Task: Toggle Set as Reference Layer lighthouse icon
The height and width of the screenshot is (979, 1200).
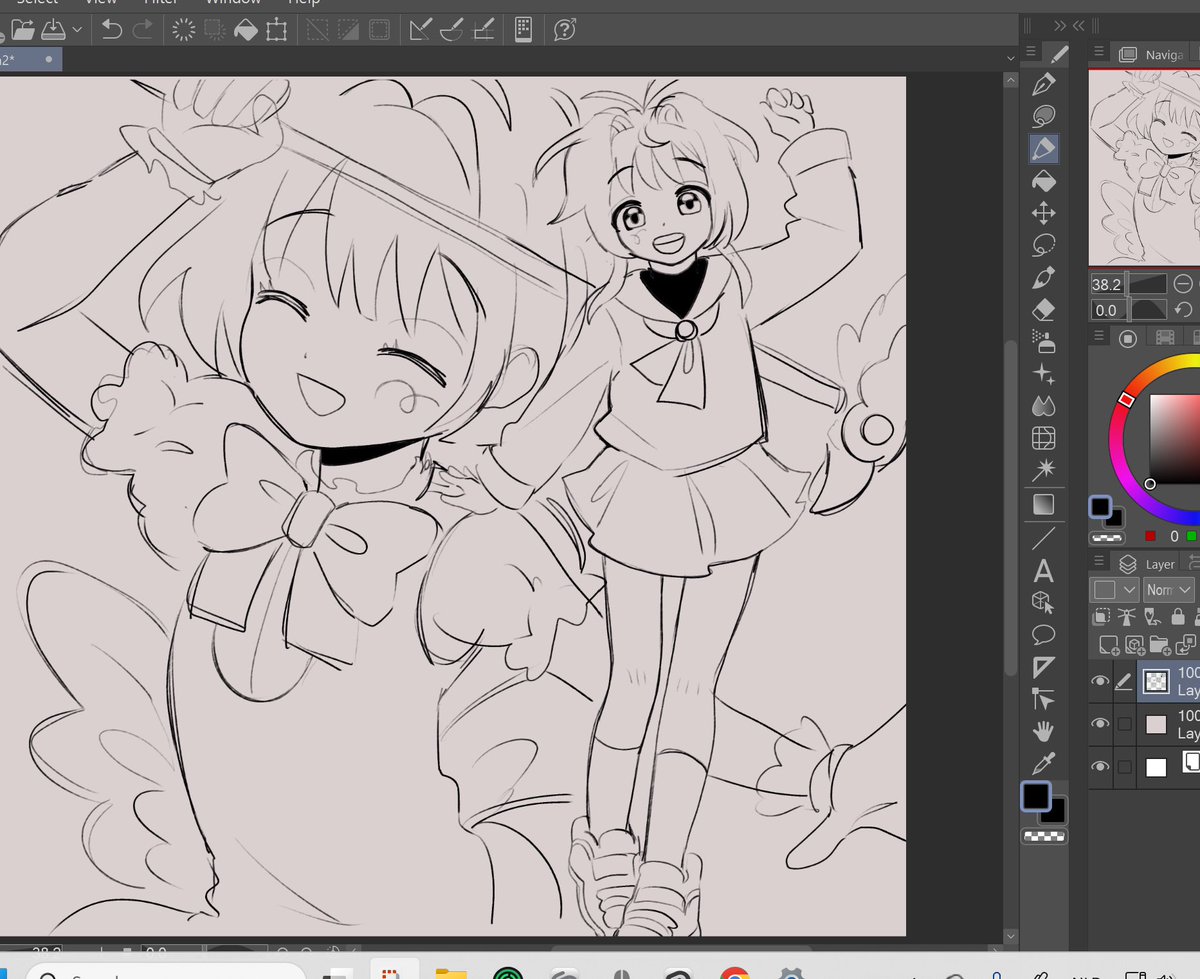Action: click(1128, 616)
